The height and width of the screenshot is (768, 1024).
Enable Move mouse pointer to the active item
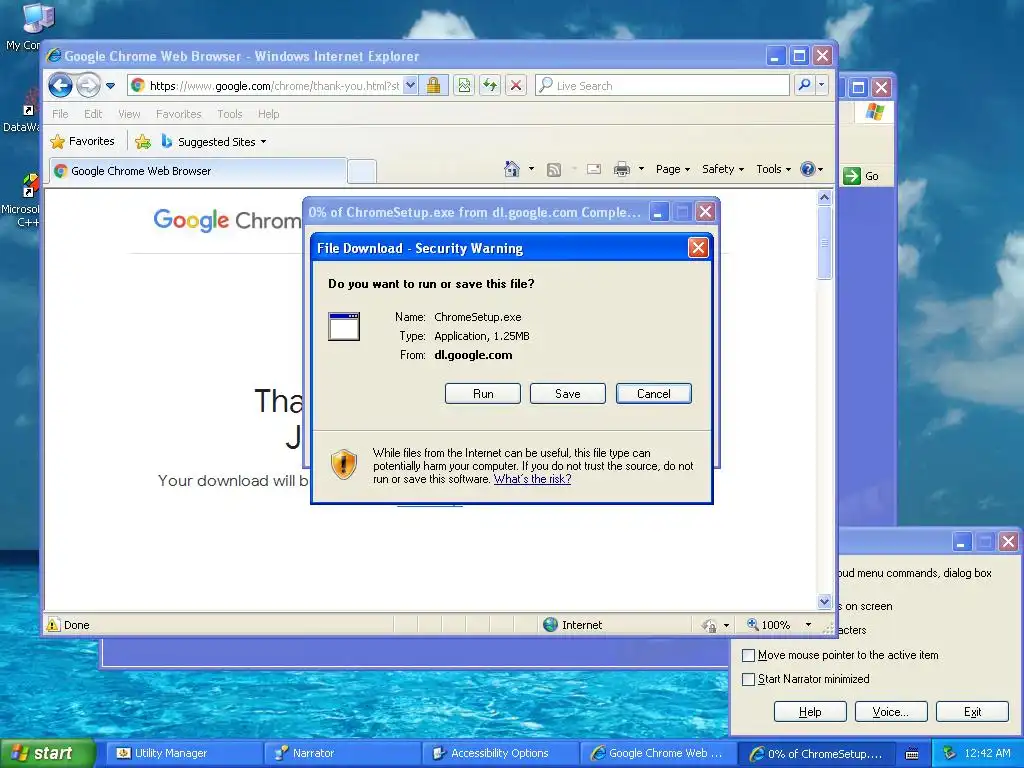click(748, 655)
